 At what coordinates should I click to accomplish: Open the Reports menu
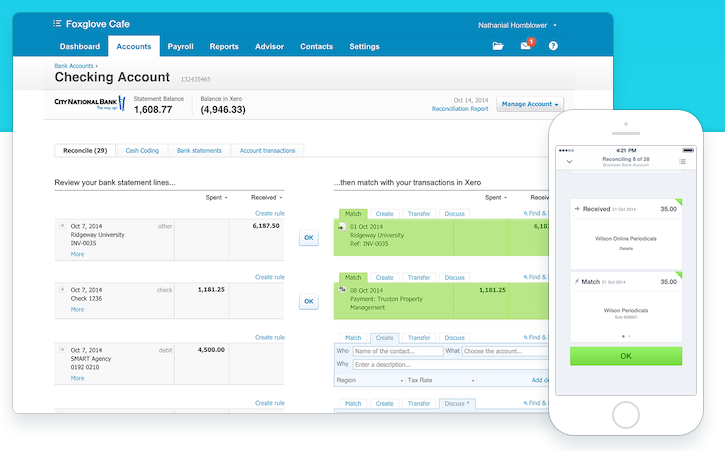click(x=224, y=46)
